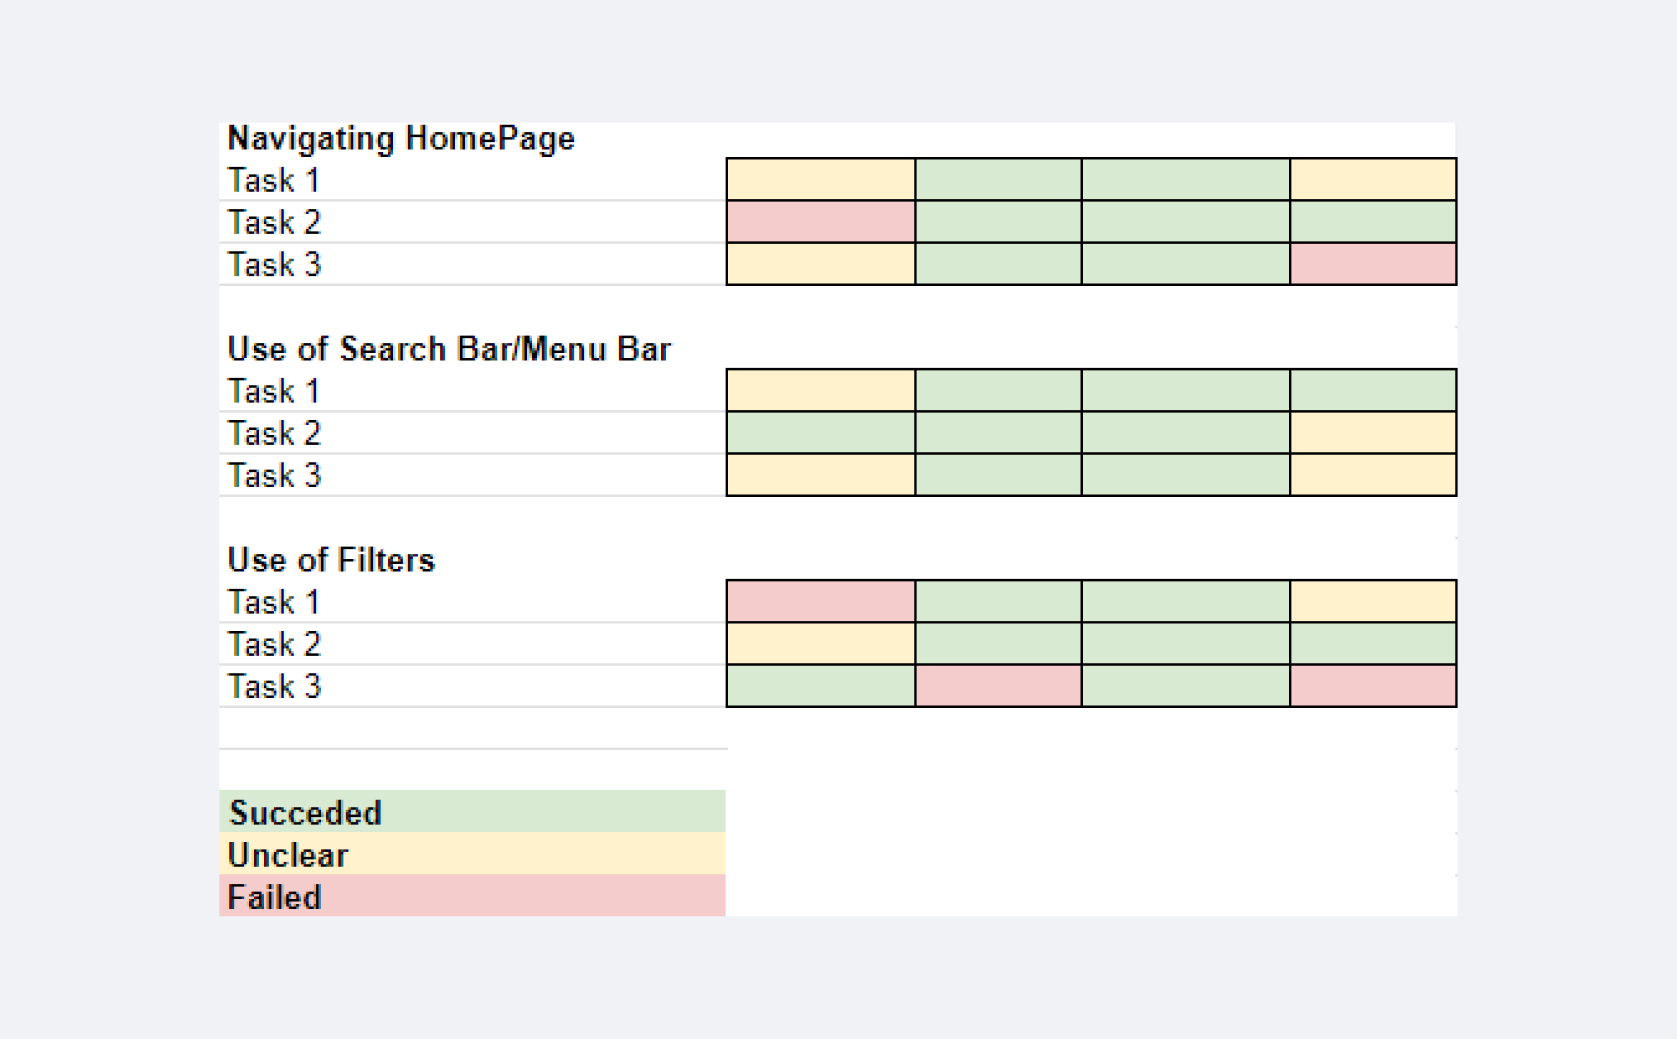Image resolution: width=1677 pixels, height=1039 pixels.
Task: Select the green Succeded legend cell
Action: click(x=472, y=812)
